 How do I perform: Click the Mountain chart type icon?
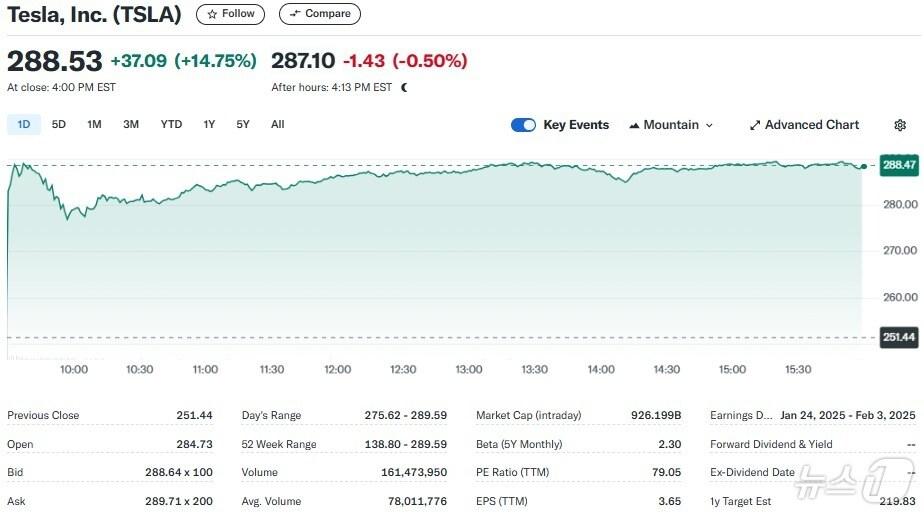pyautogui.click(x=634, y=125)
